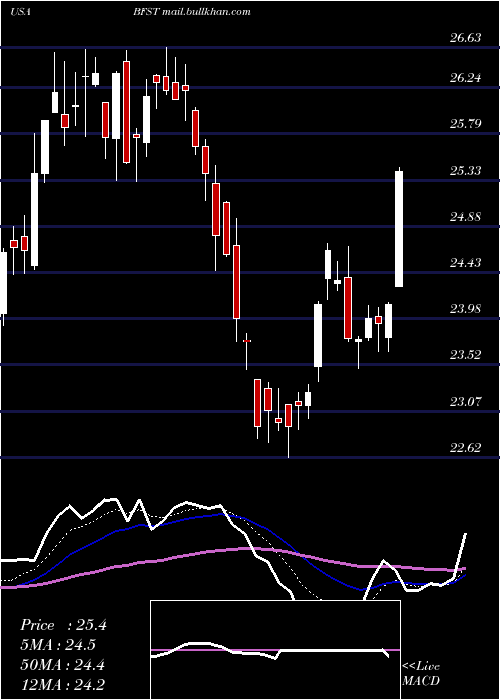This screenshot has height=700, width=500.
Task: Select the 24.43 price axis label
Action: coord(466,263)
